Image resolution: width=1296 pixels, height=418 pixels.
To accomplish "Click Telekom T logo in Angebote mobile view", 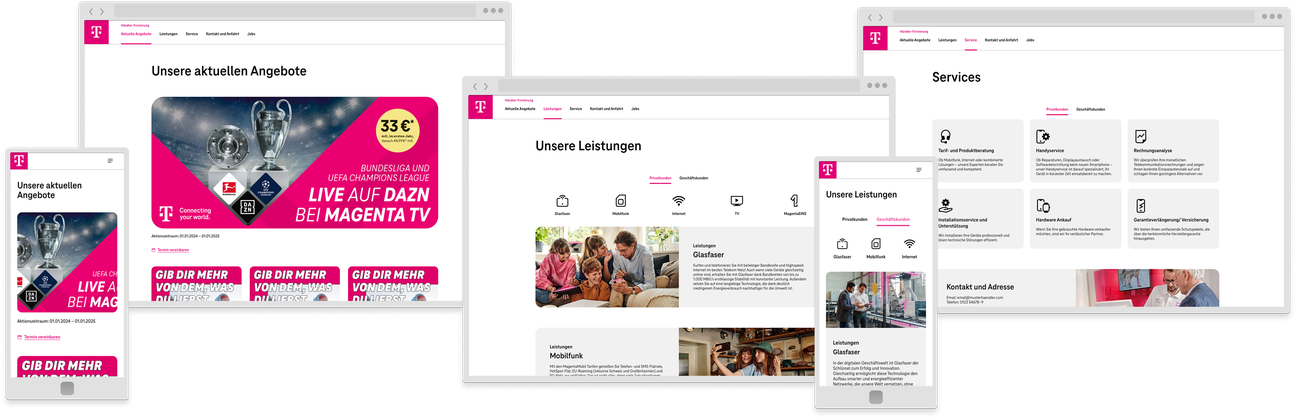I will (19, 161).
